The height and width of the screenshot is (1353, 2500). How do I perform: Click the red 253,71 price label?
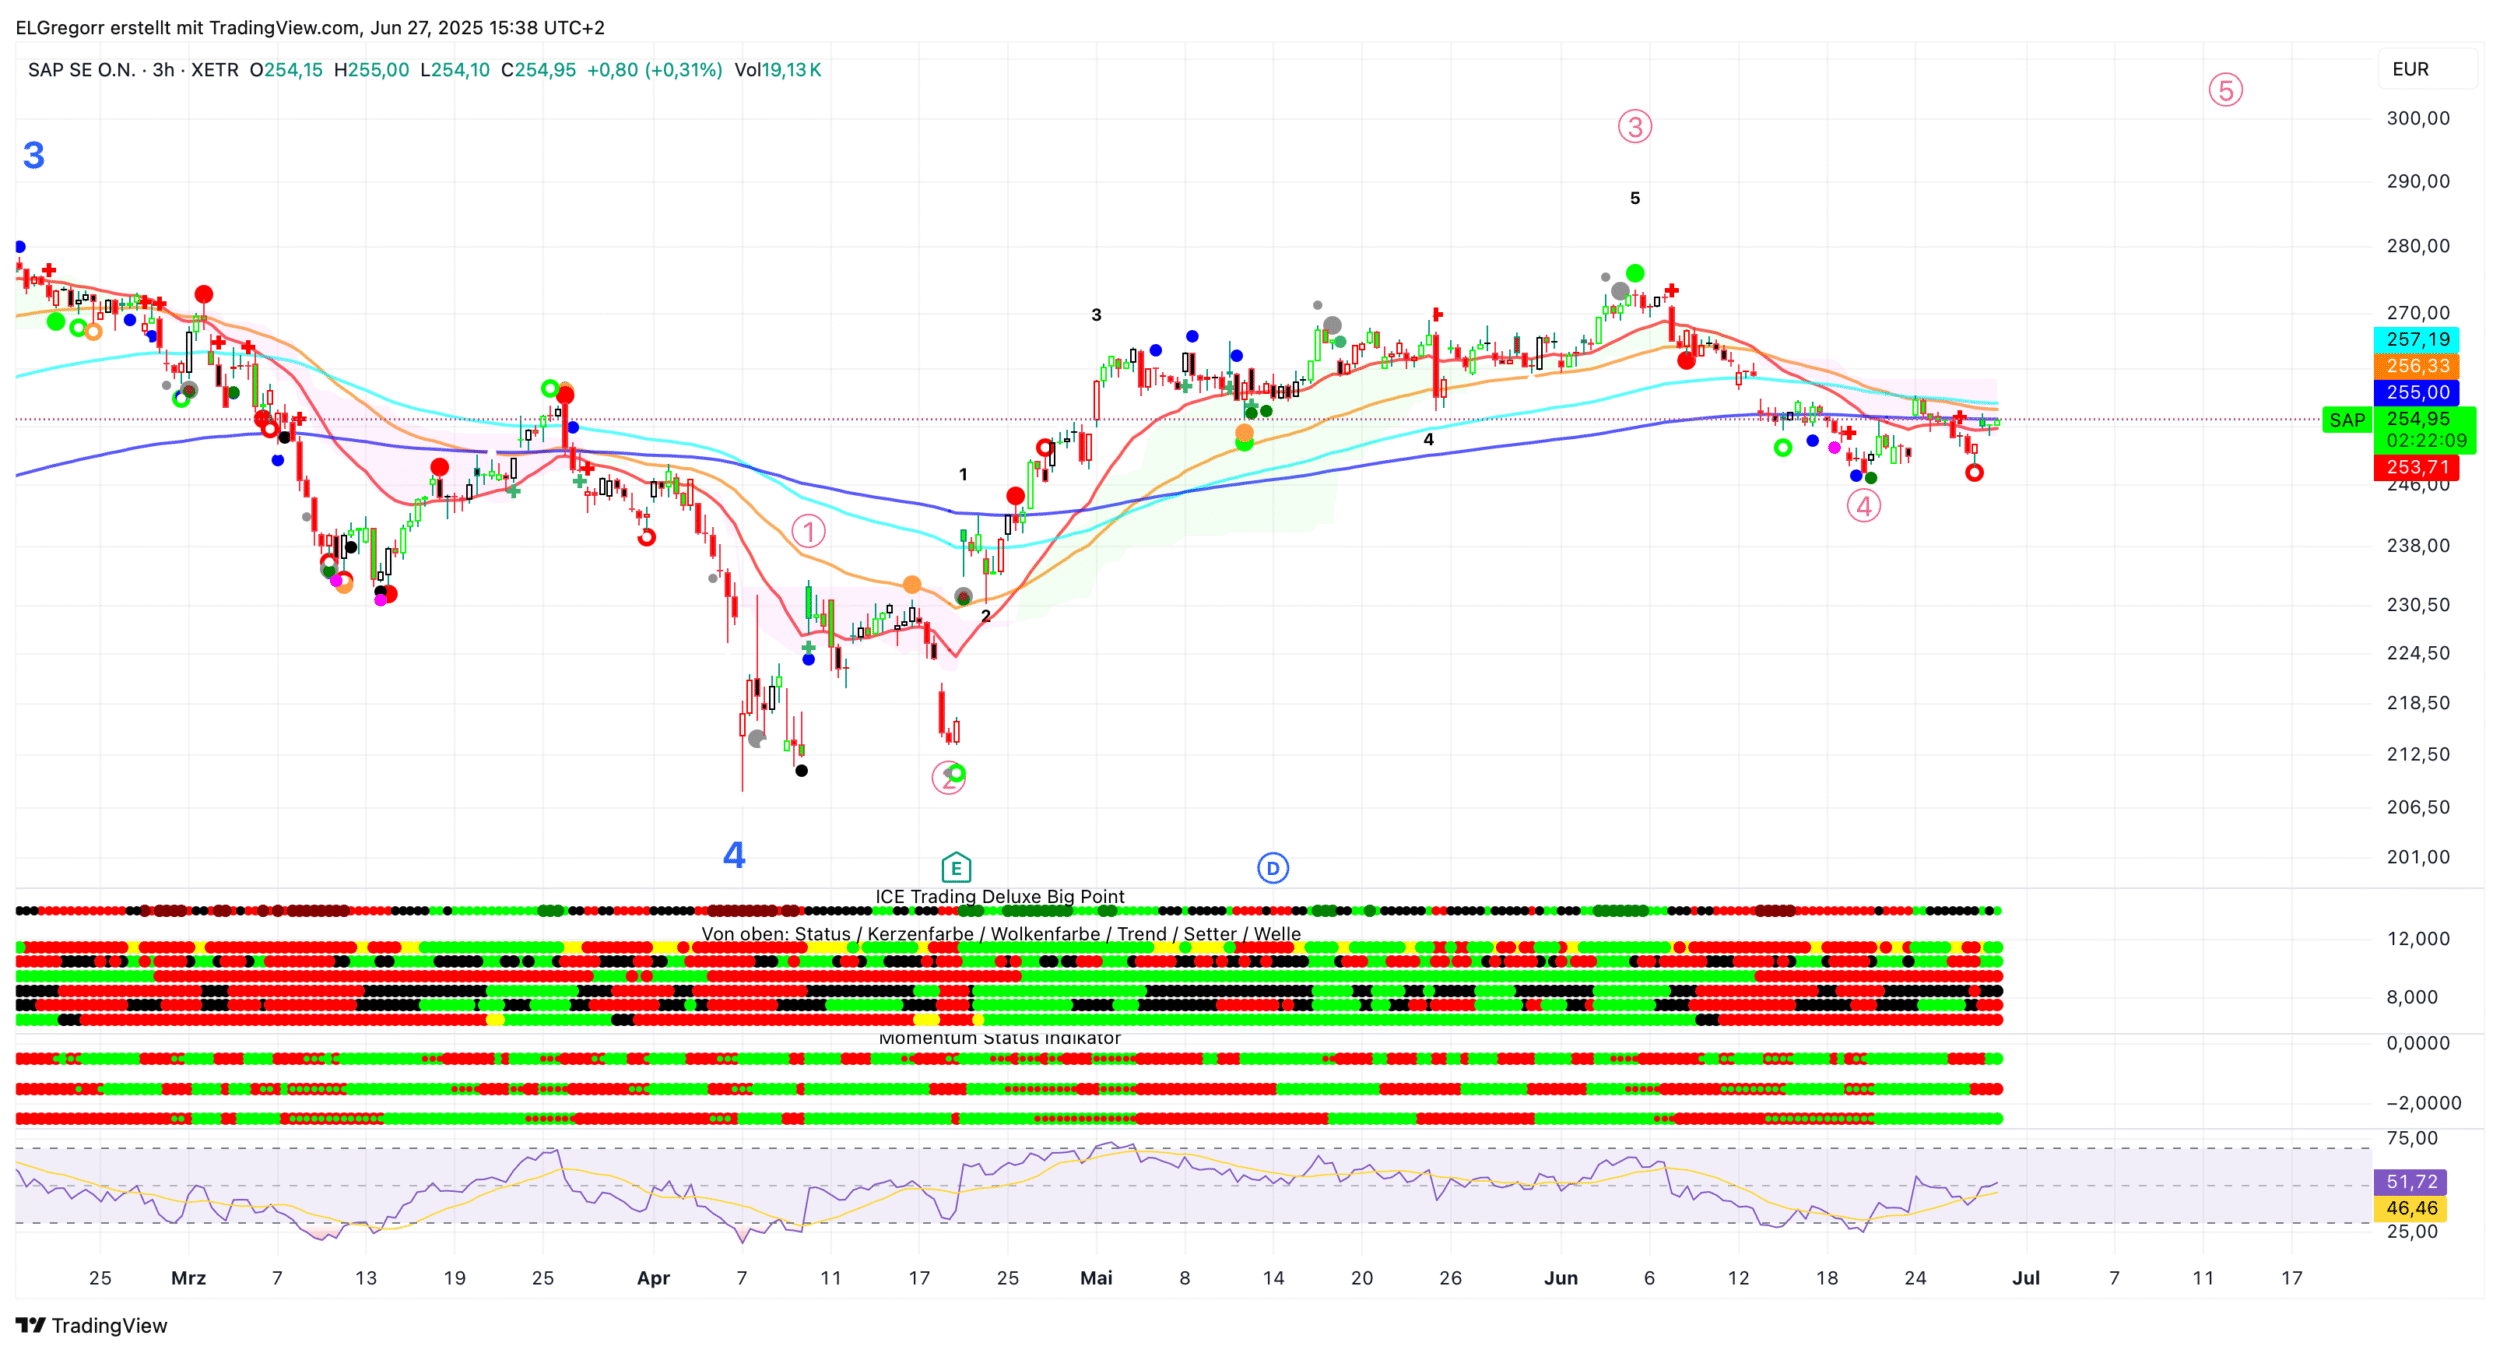click(2417, 467)
